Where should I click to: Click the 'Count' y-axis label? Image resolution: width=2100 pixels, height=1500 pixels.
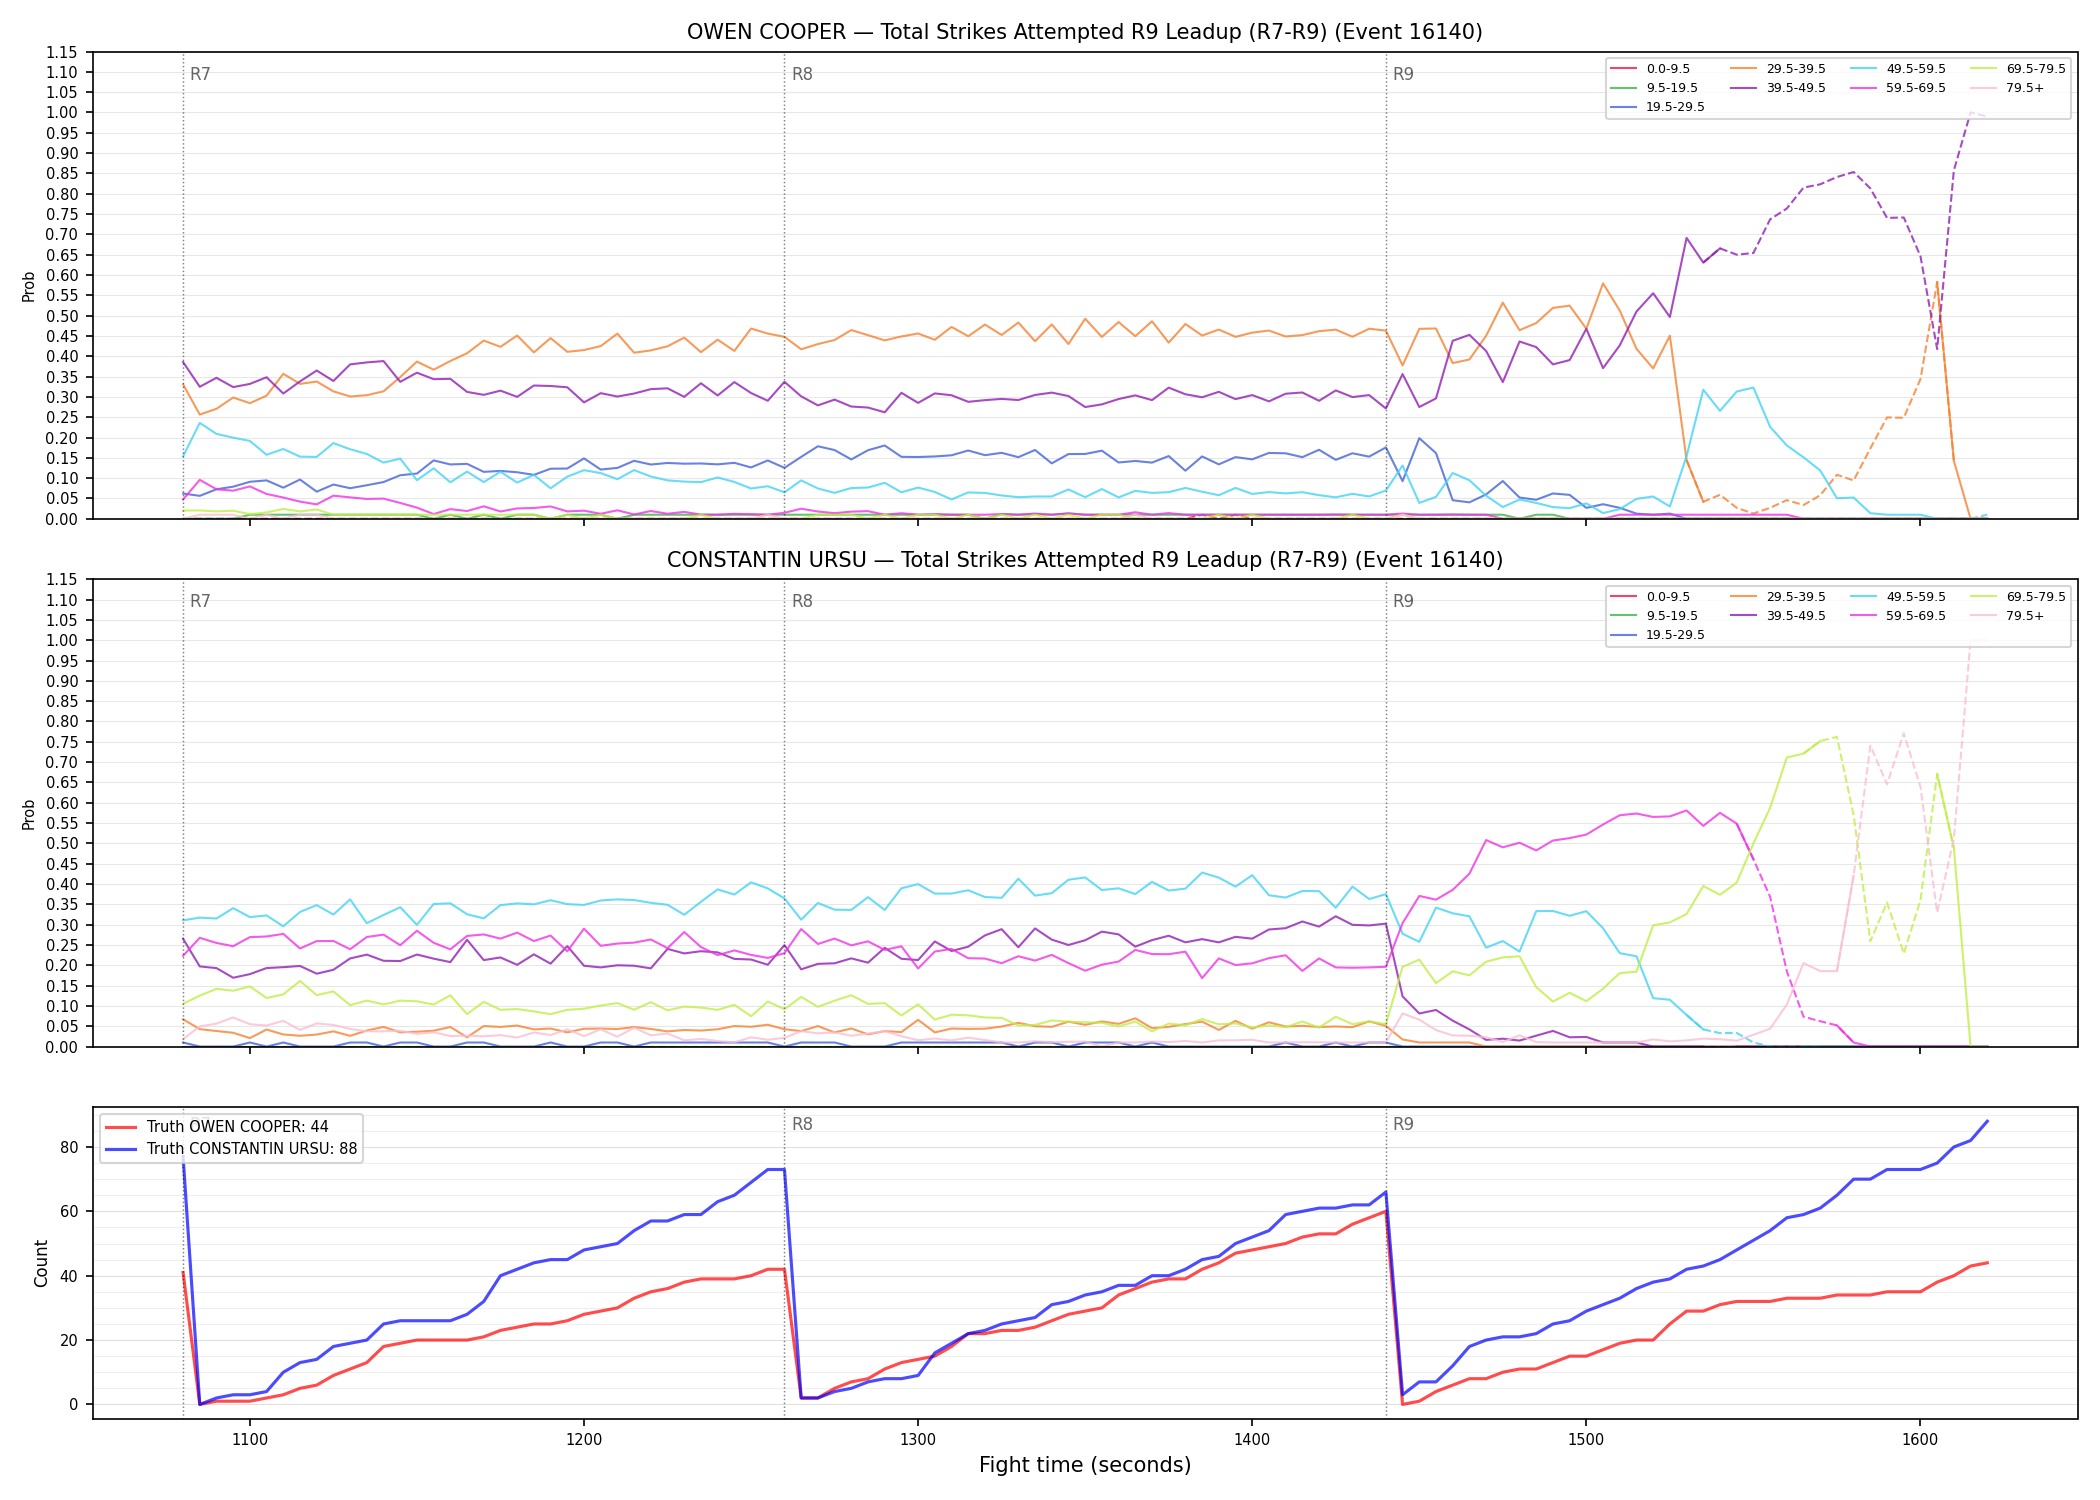click(41, 1263)
